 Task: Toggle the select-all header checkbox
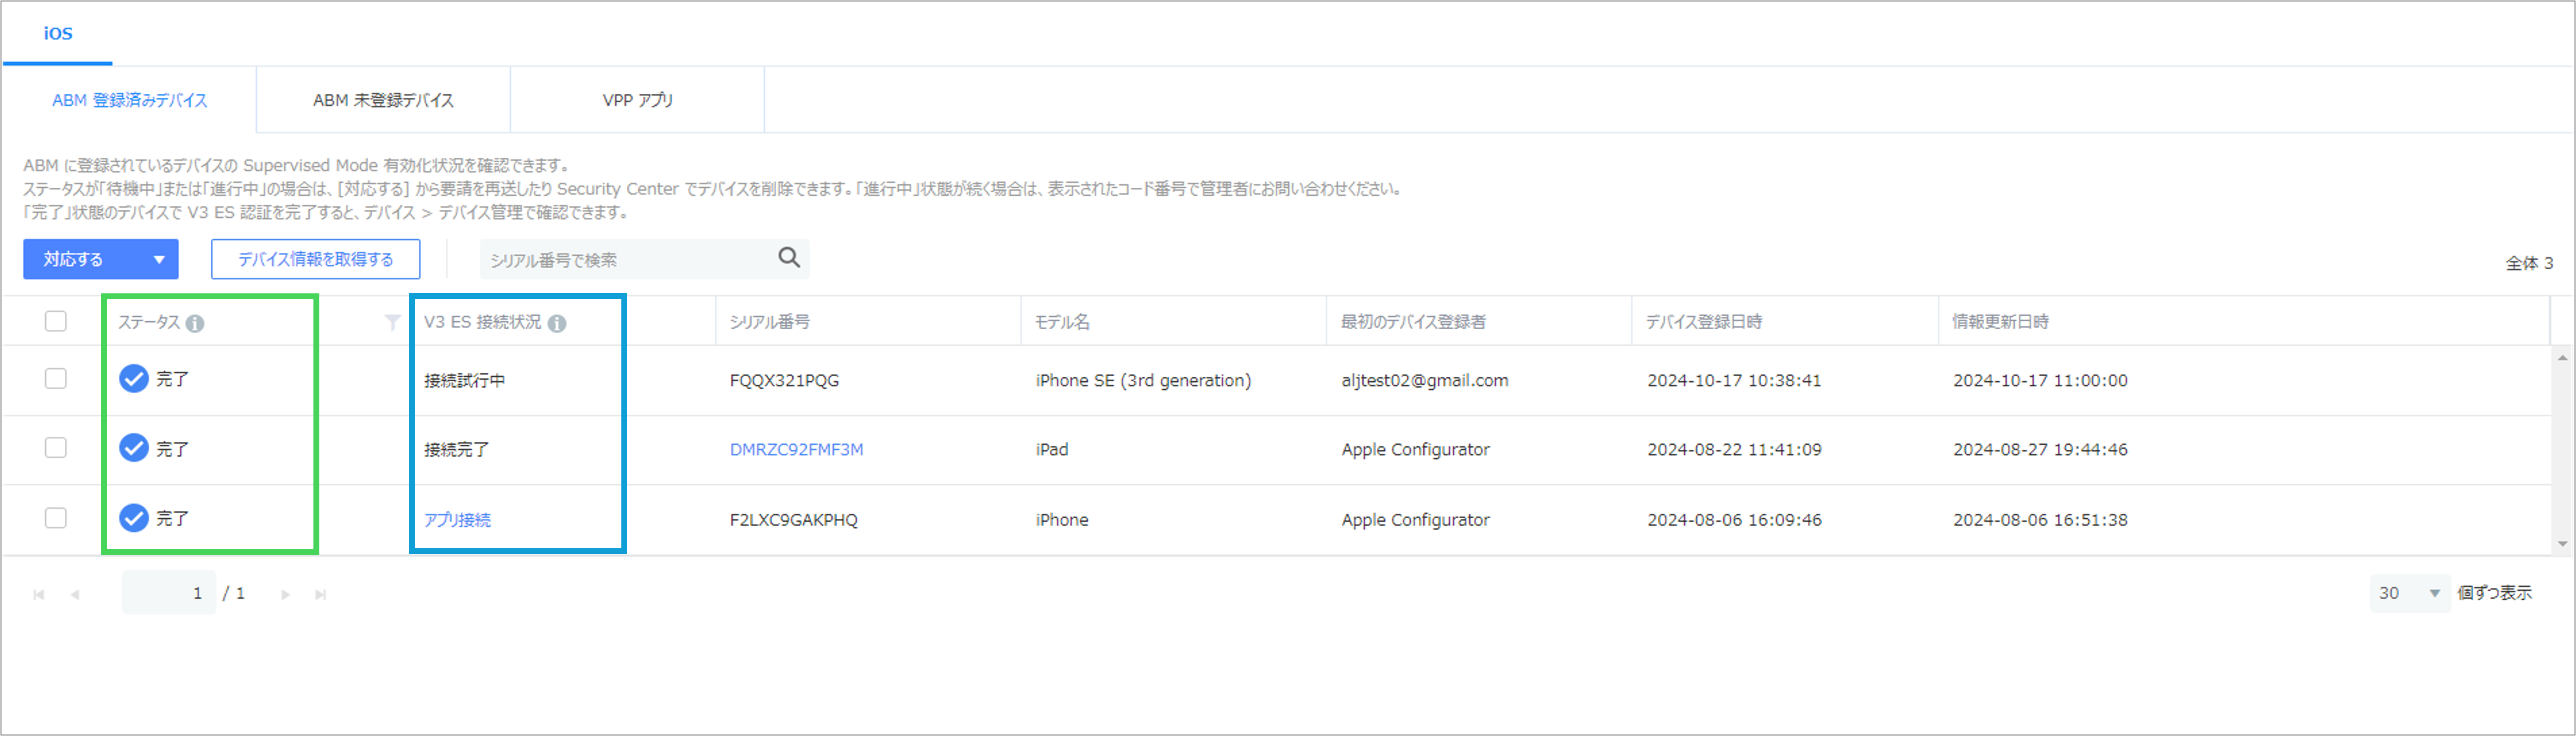click(56, 321)
